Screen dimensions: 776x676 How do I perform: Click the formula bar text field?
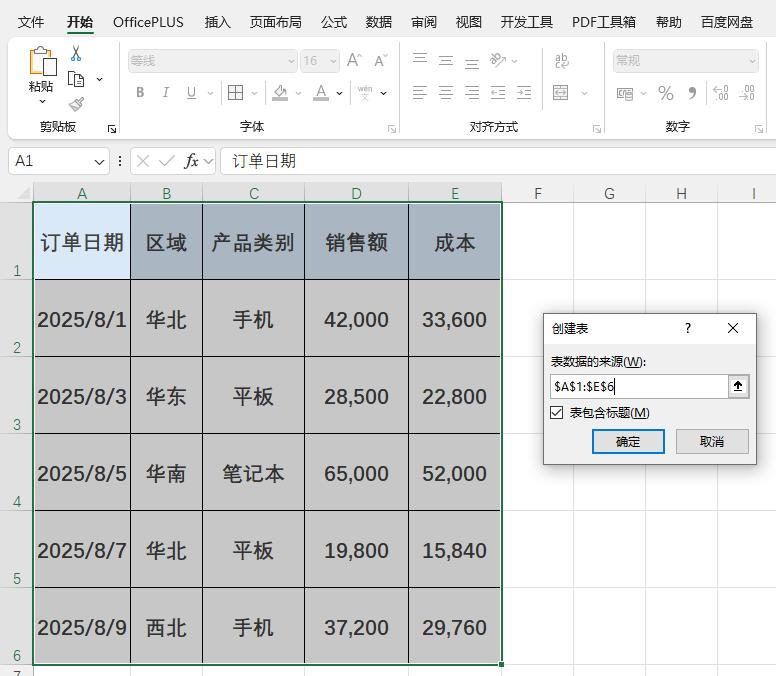(498, 161)
